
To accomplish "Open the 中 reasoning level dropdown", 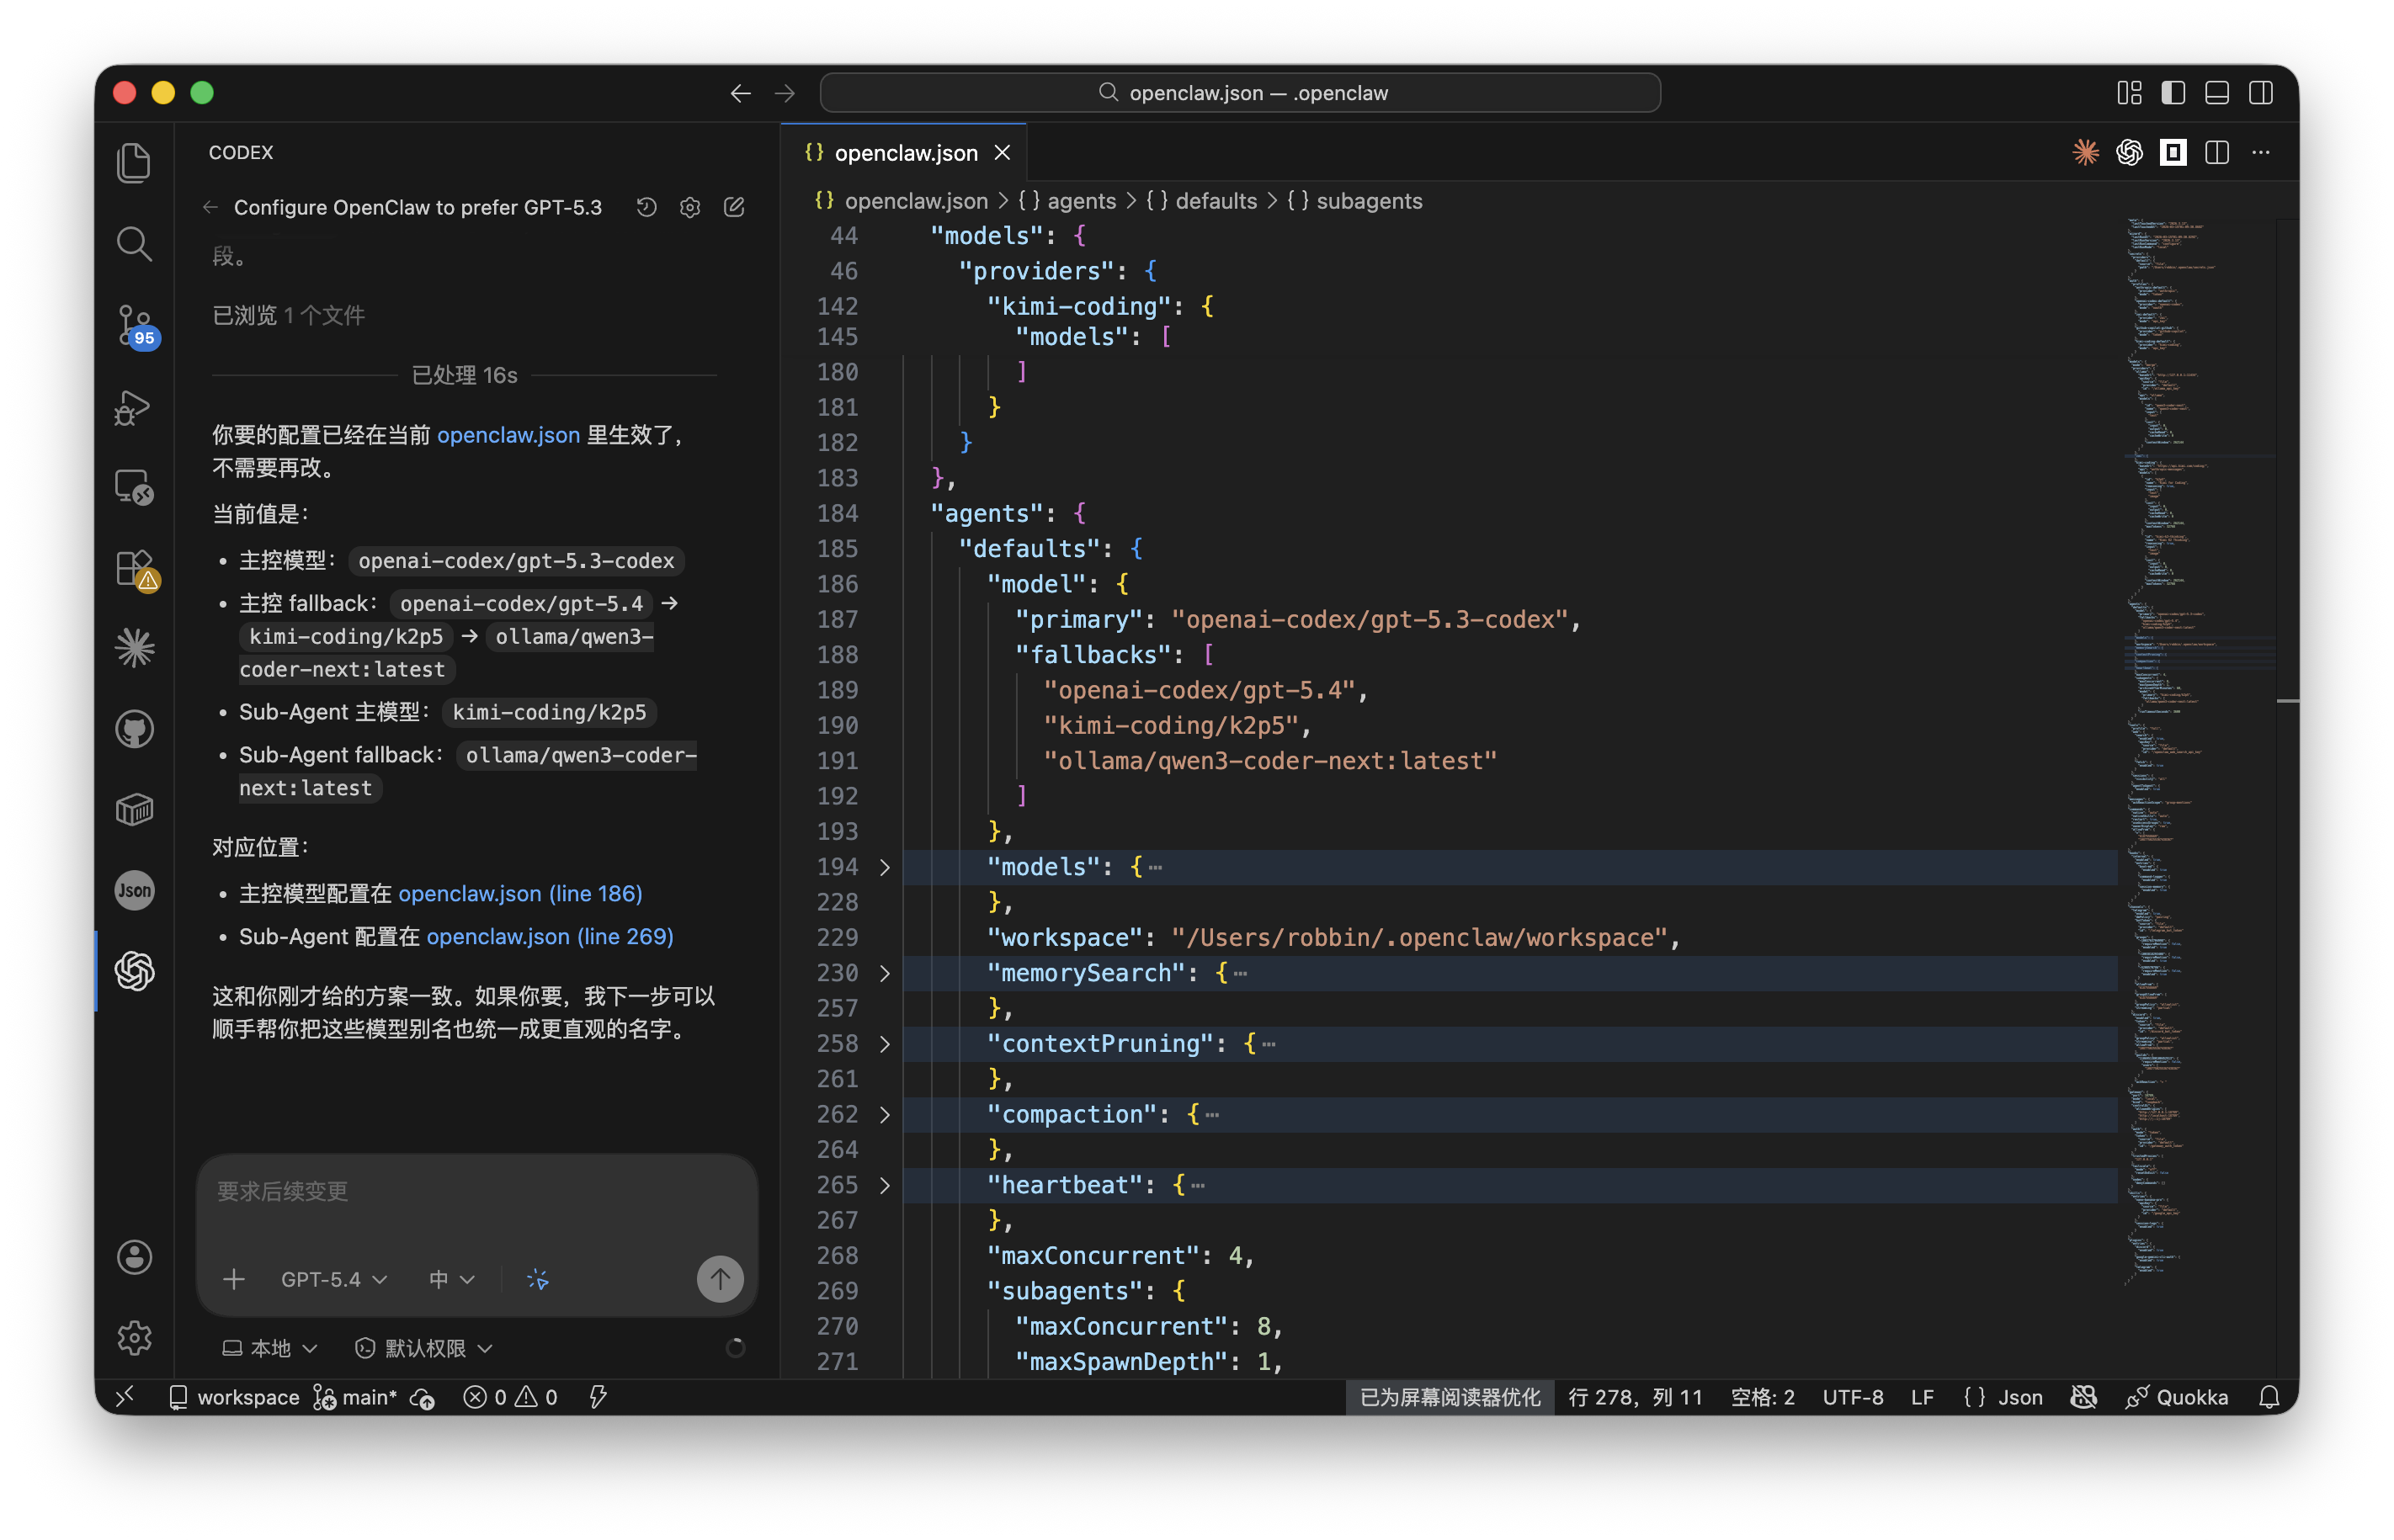I will pyautogui.click(x=451, y=1279).
